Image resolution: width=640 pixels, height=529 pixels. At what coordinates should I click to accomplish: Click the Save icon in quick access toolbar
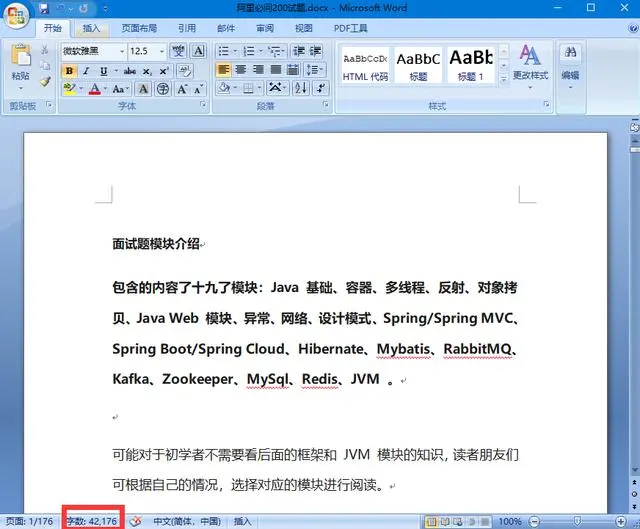pos(44,8)
